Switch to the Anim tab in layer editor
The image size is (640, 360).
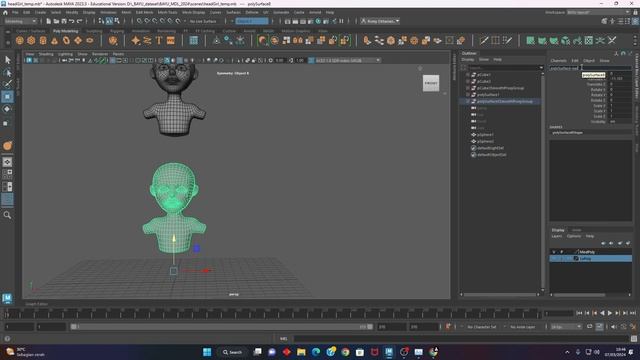576,230
